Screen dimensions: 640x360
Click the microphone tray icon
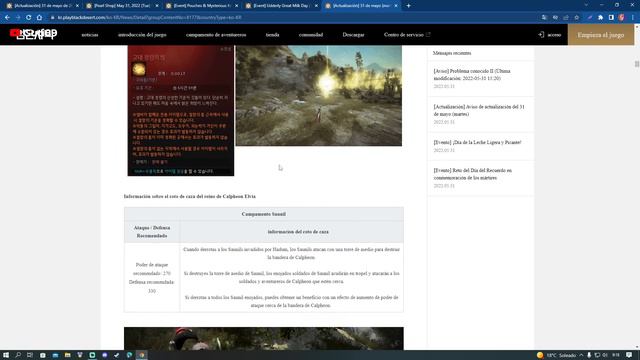point(589,355)
